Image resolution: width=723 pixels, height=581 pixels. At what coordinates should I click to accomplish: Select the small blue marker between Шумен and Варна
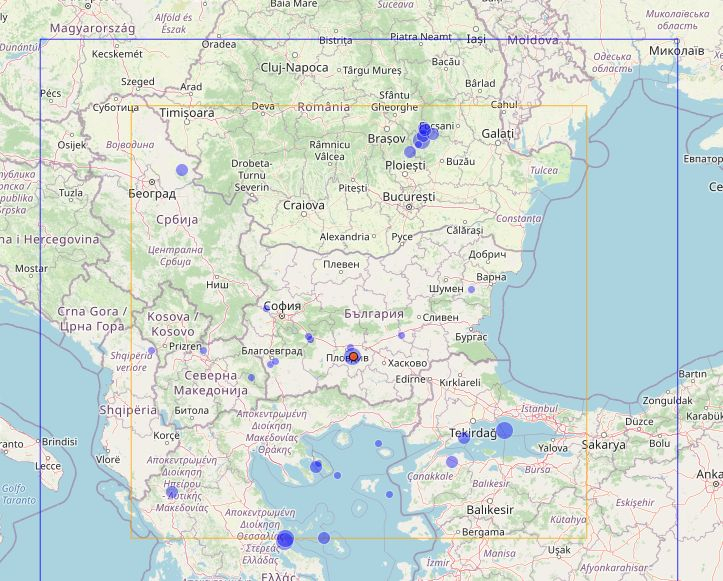pos(471,290)
